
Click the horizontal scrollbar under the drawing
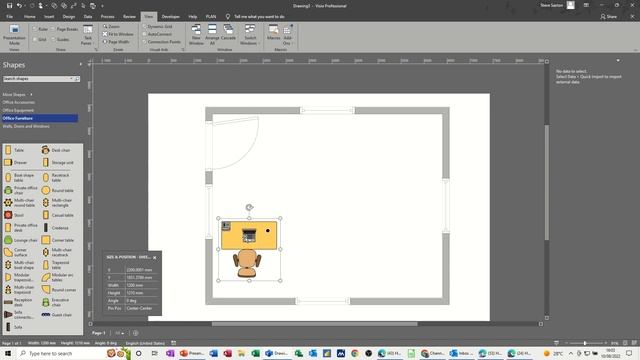[315, 324]
